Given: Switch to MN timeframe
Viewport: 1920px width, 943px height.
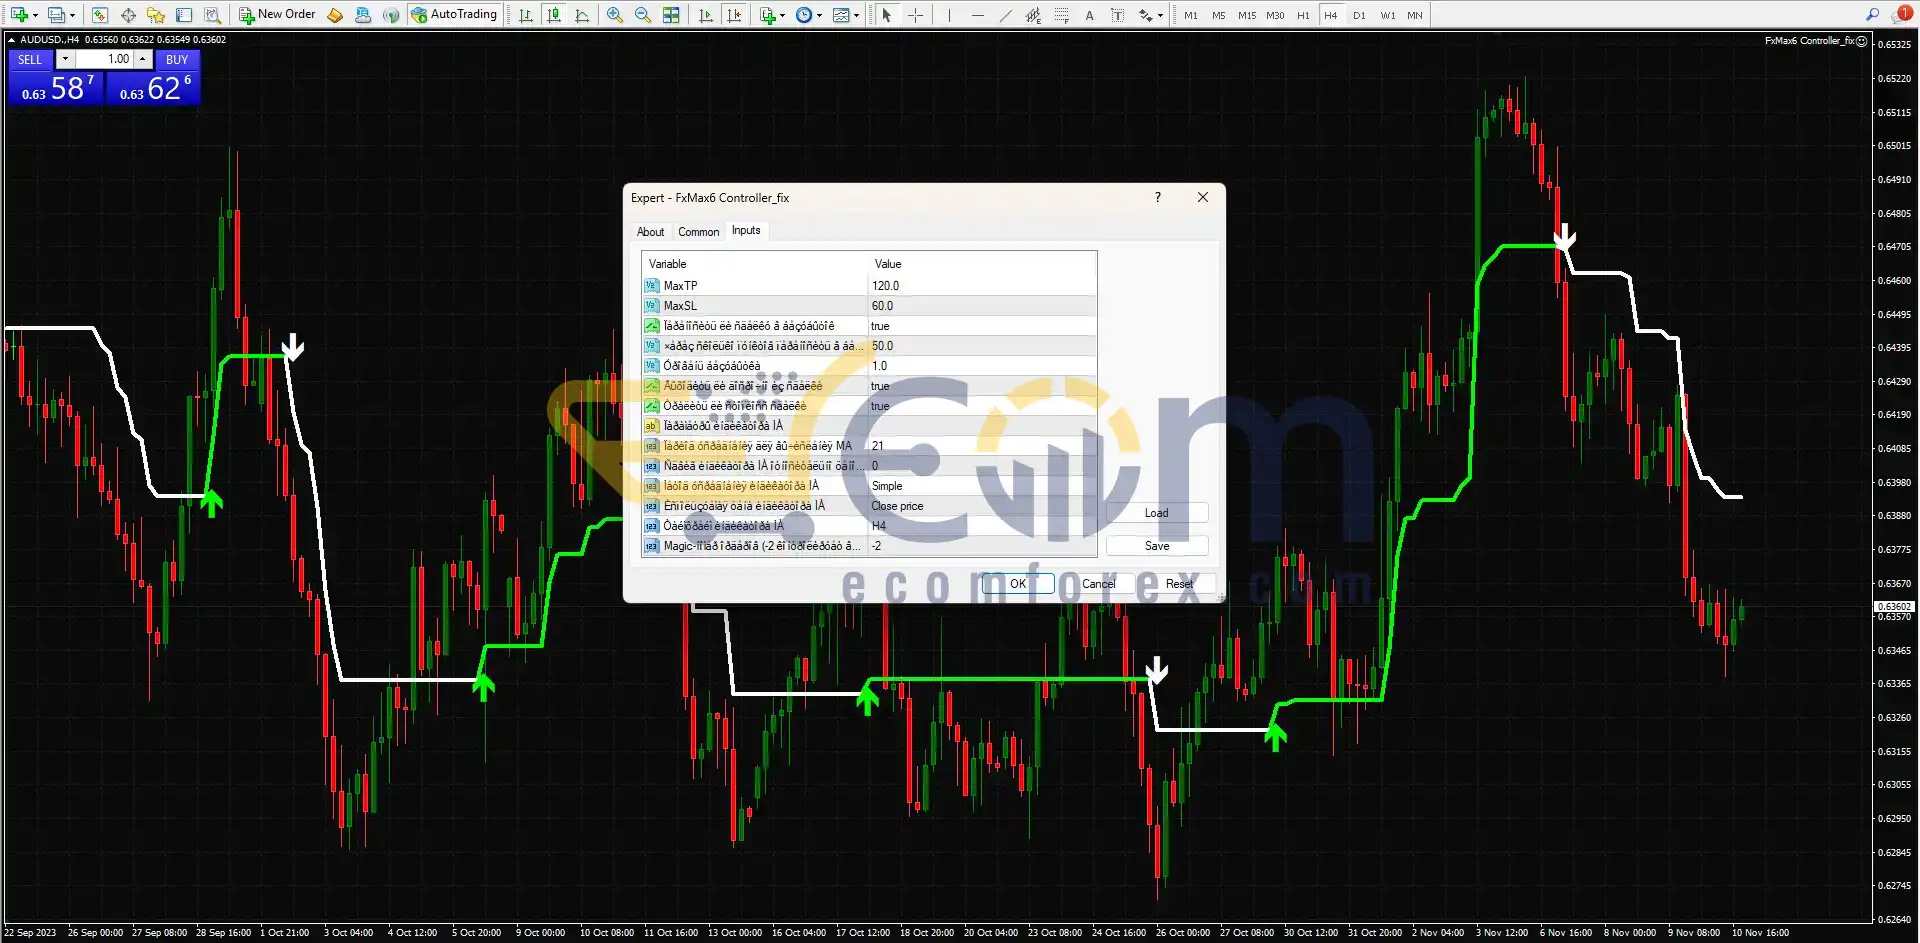Looking at the screenshot, I should (1415, 15).
